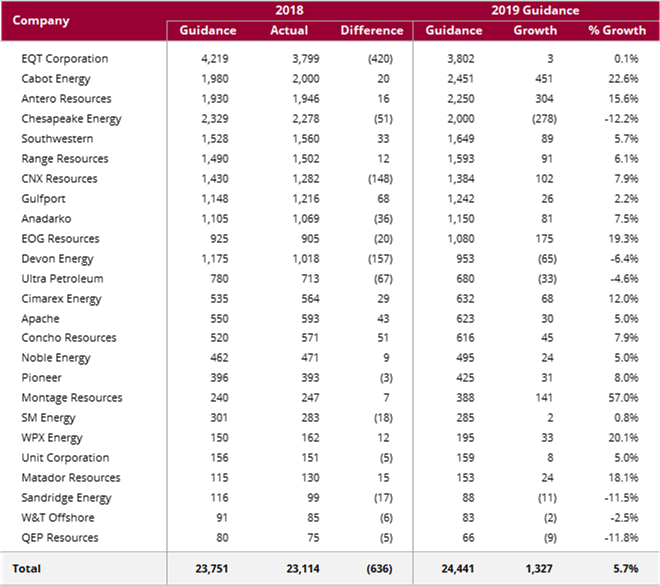Viewport: 660px width, 586px height.
Task: Select total 2018 actual 23,114
Action: point(303,569)
